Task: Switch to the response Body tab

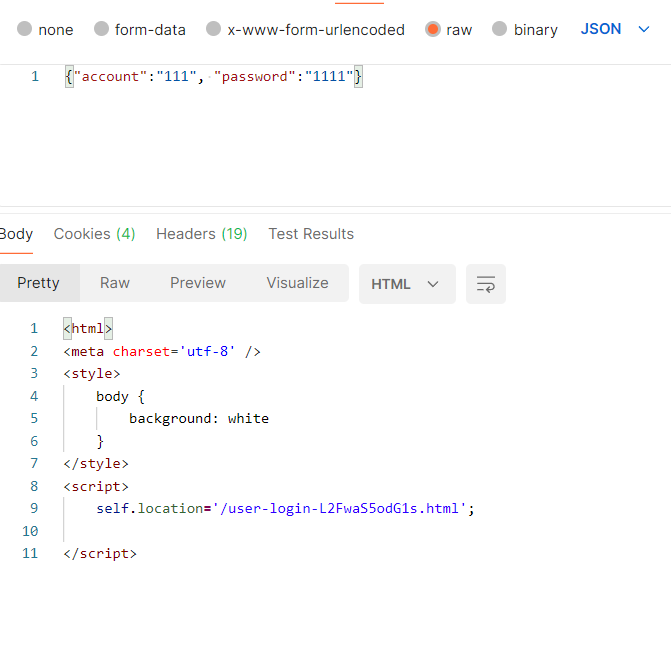Action: (16, 234)
